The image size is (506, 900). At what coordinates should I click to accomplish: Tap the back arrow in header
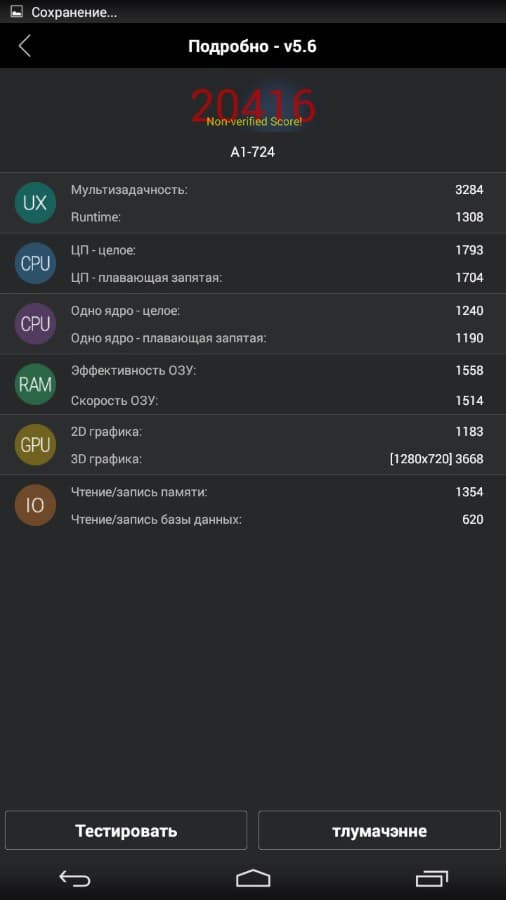(x=24, y=46)
